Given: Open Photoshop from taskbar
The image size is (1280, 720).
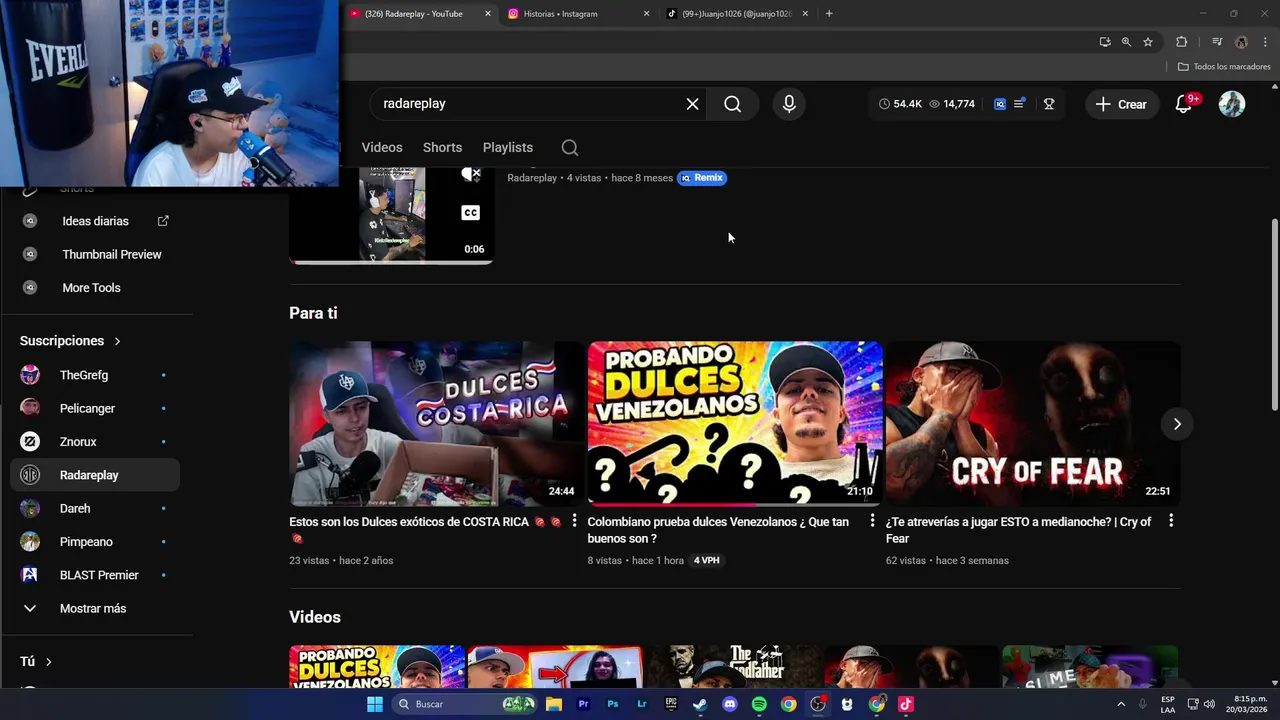Looking at the screenshot, I should coord(613,704).
